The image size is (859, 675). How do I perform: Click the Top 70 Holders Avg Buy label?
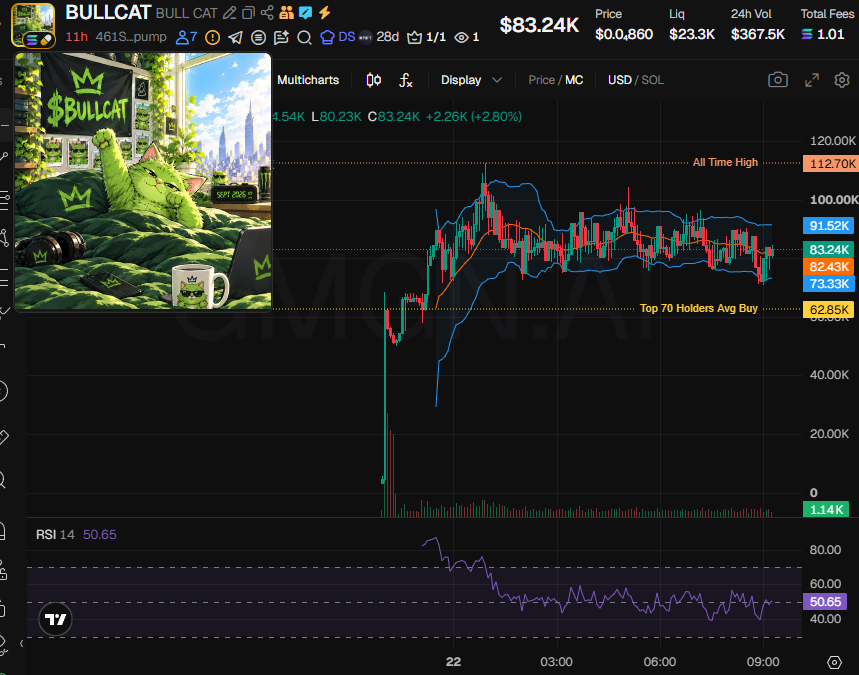[698, 308]
